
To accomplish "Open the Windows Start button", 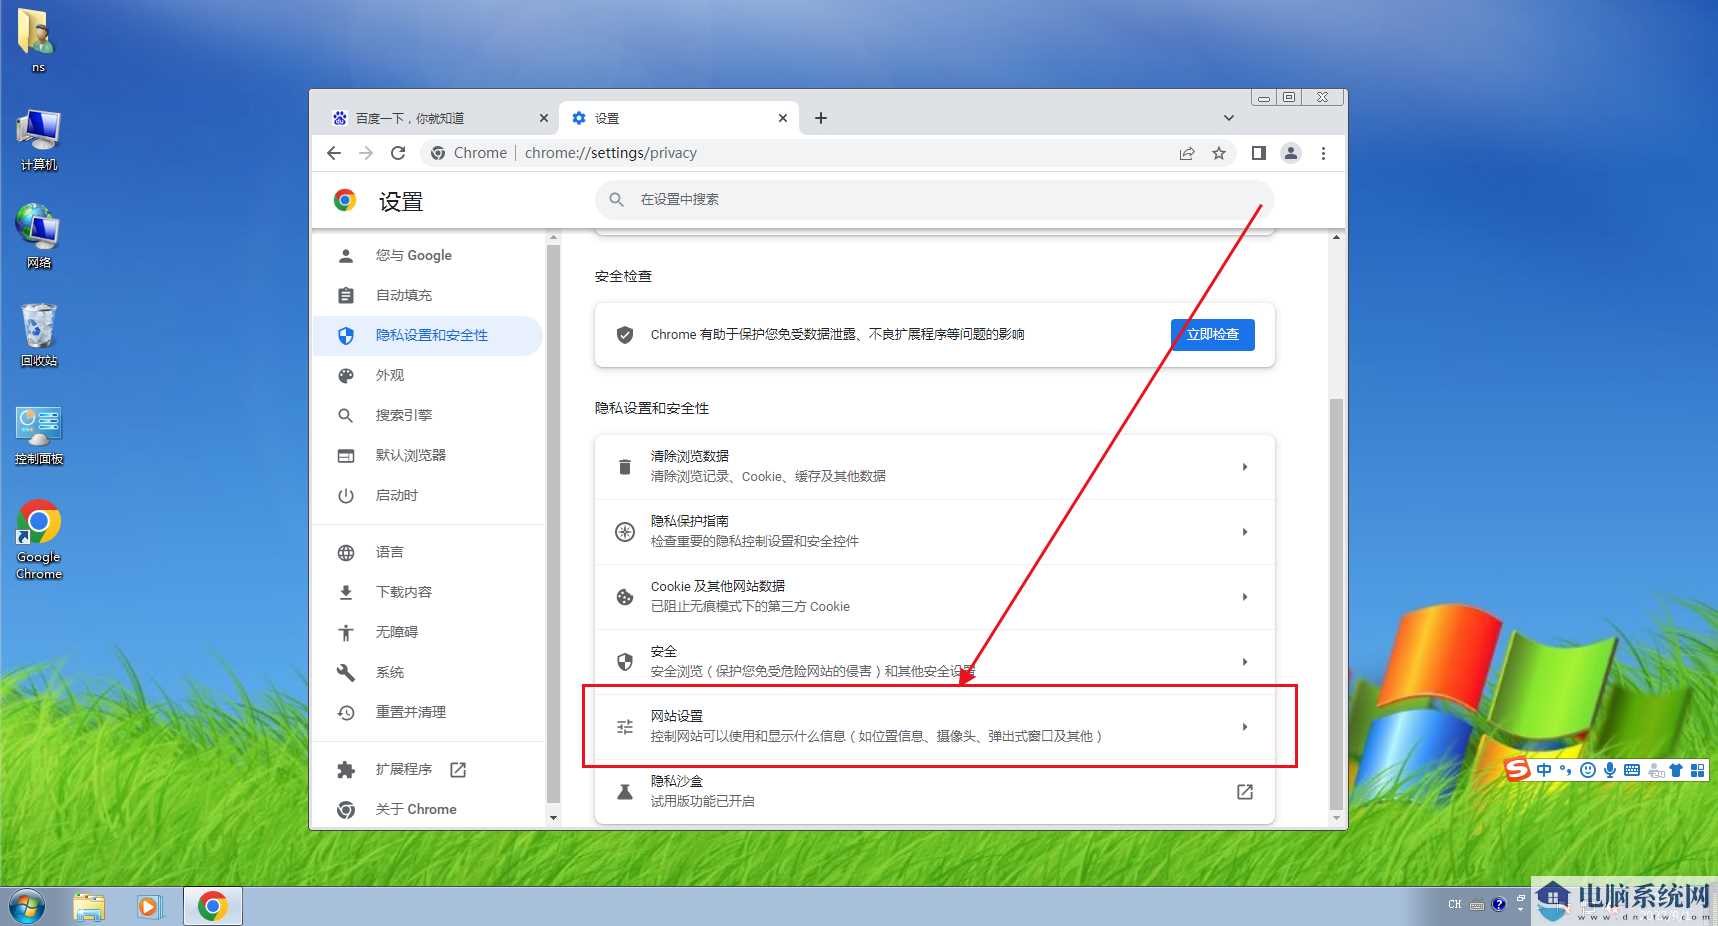I will click(27, 907).
